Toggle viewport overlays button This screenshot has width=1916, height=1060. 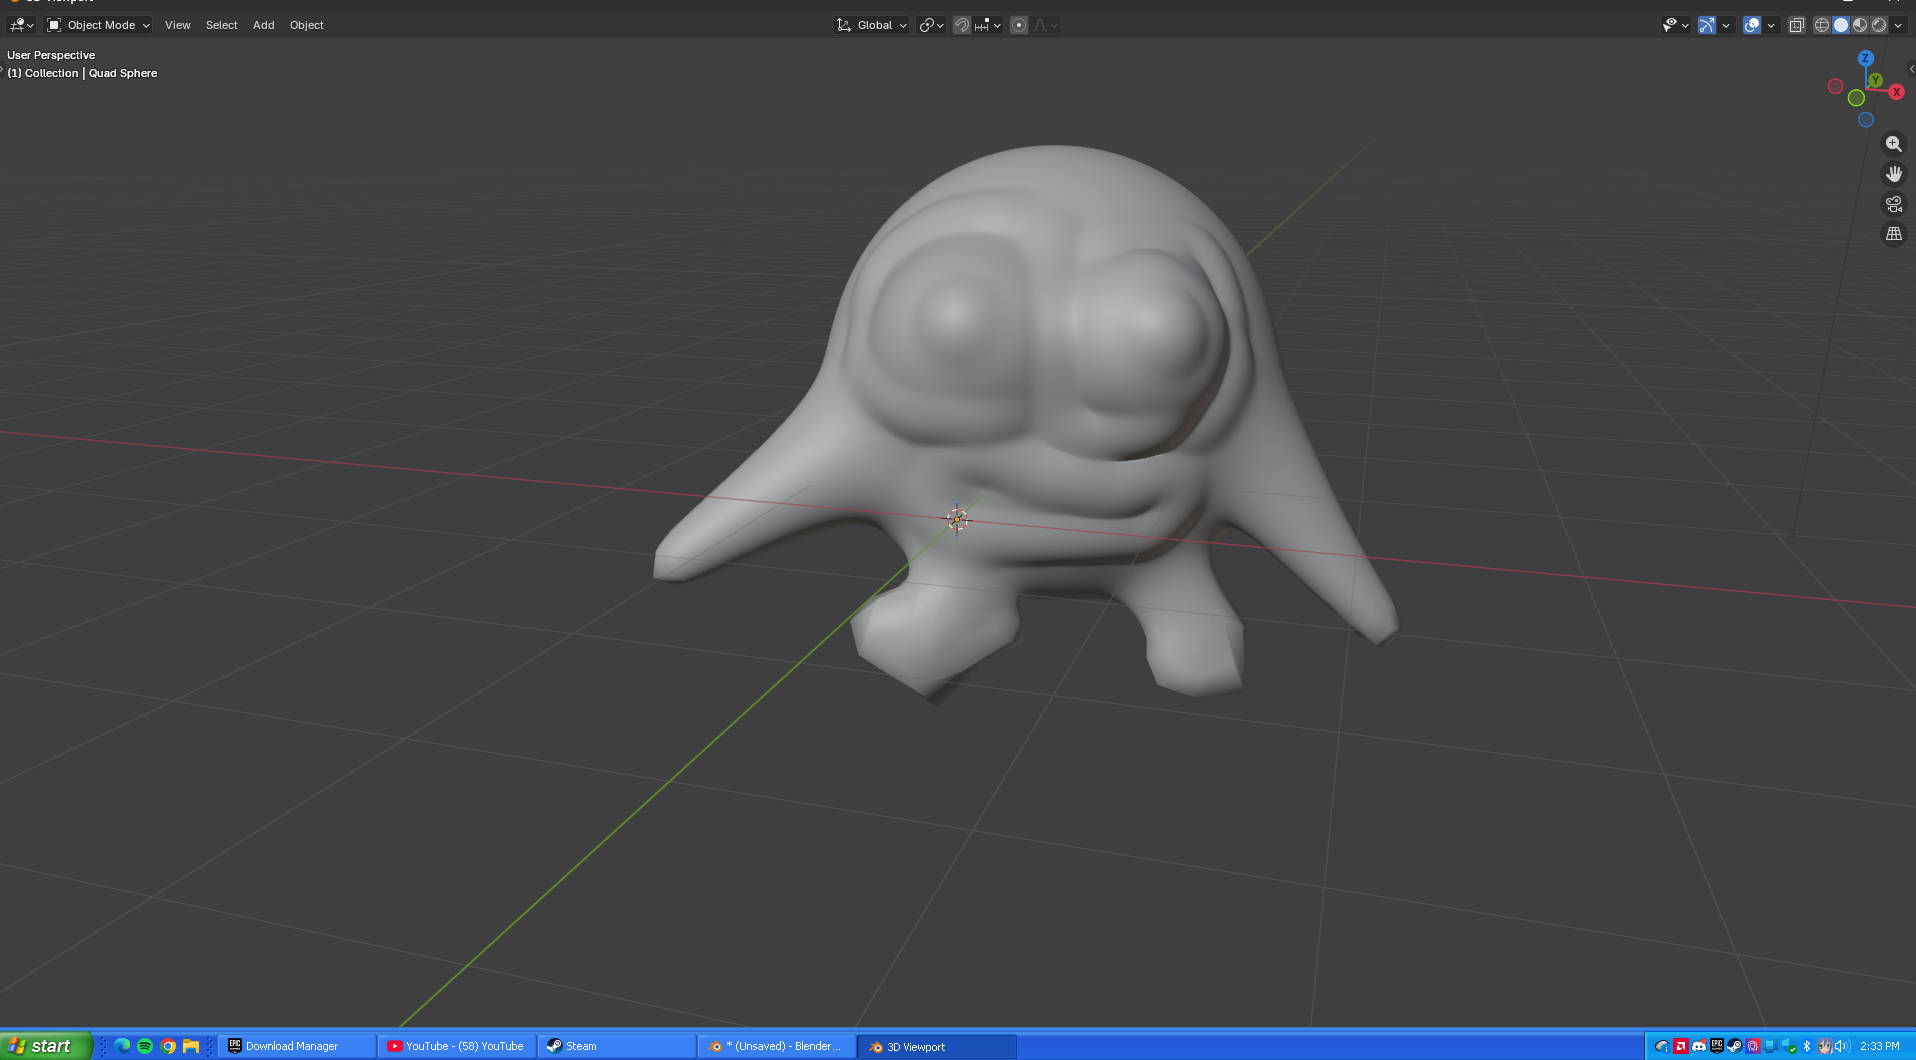(1752, 25)
